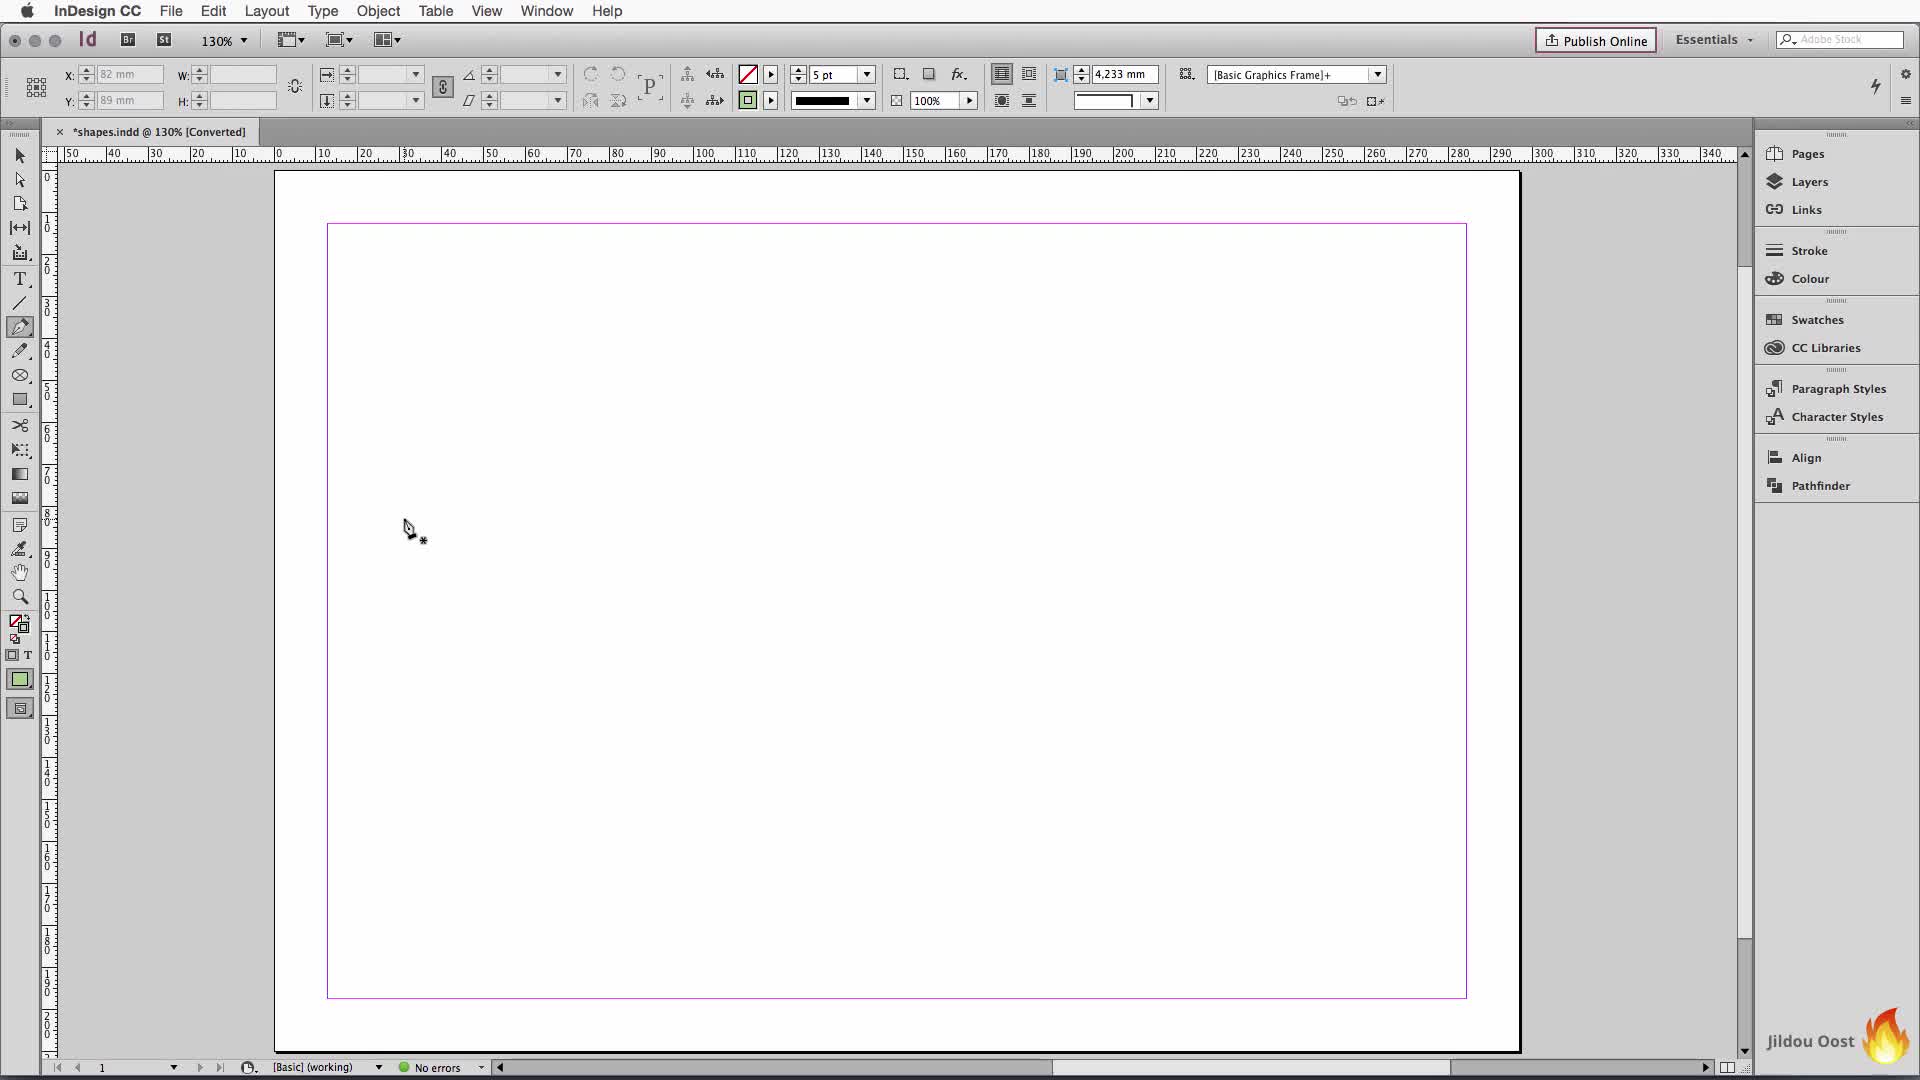Screen dimensions: 1920x1080
Task: Open the Character Styles panel
Action: pyautogui.click(x=1836, y=417)
